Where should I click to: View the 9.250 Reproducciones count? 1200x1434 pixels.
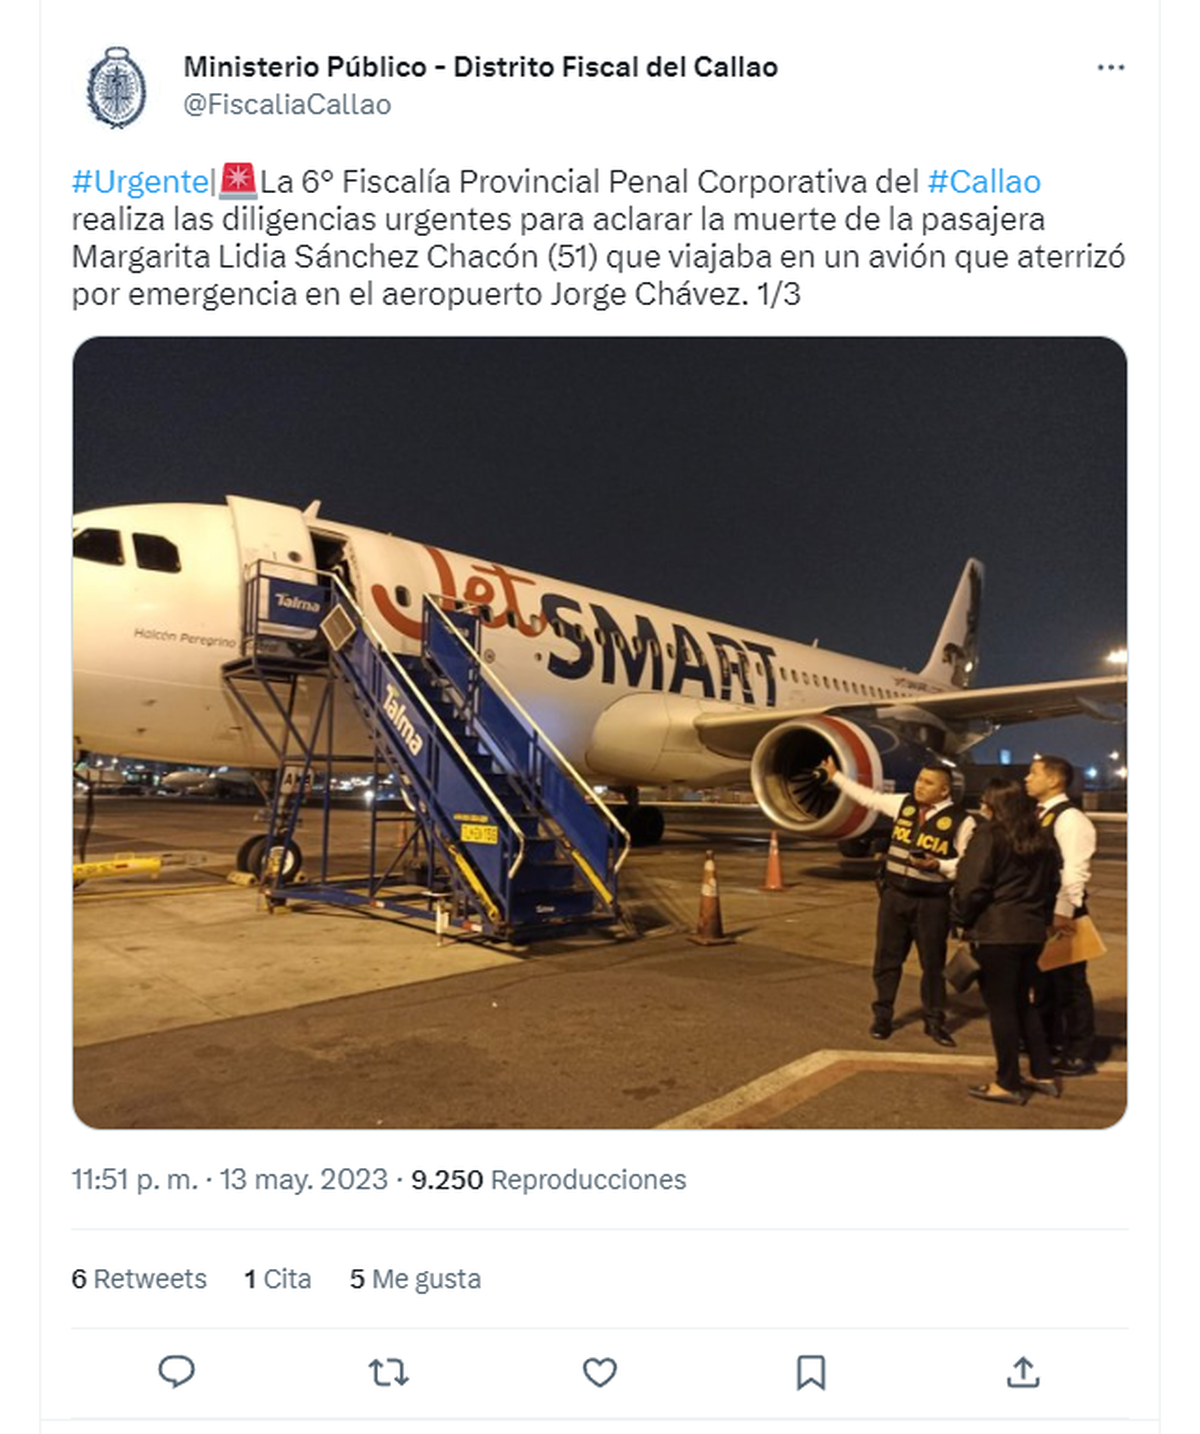[548, 1180]
